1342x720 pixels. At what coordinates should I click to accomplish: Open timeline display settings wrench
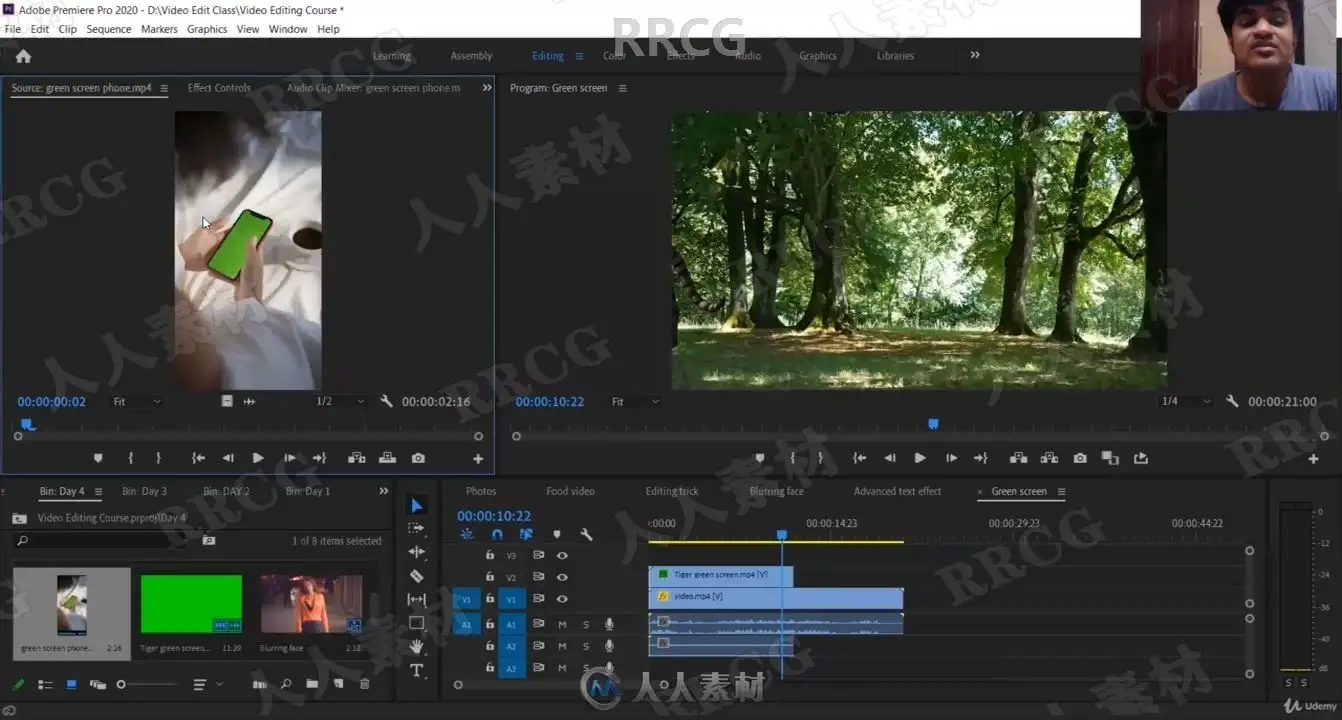tap(586, 535)
